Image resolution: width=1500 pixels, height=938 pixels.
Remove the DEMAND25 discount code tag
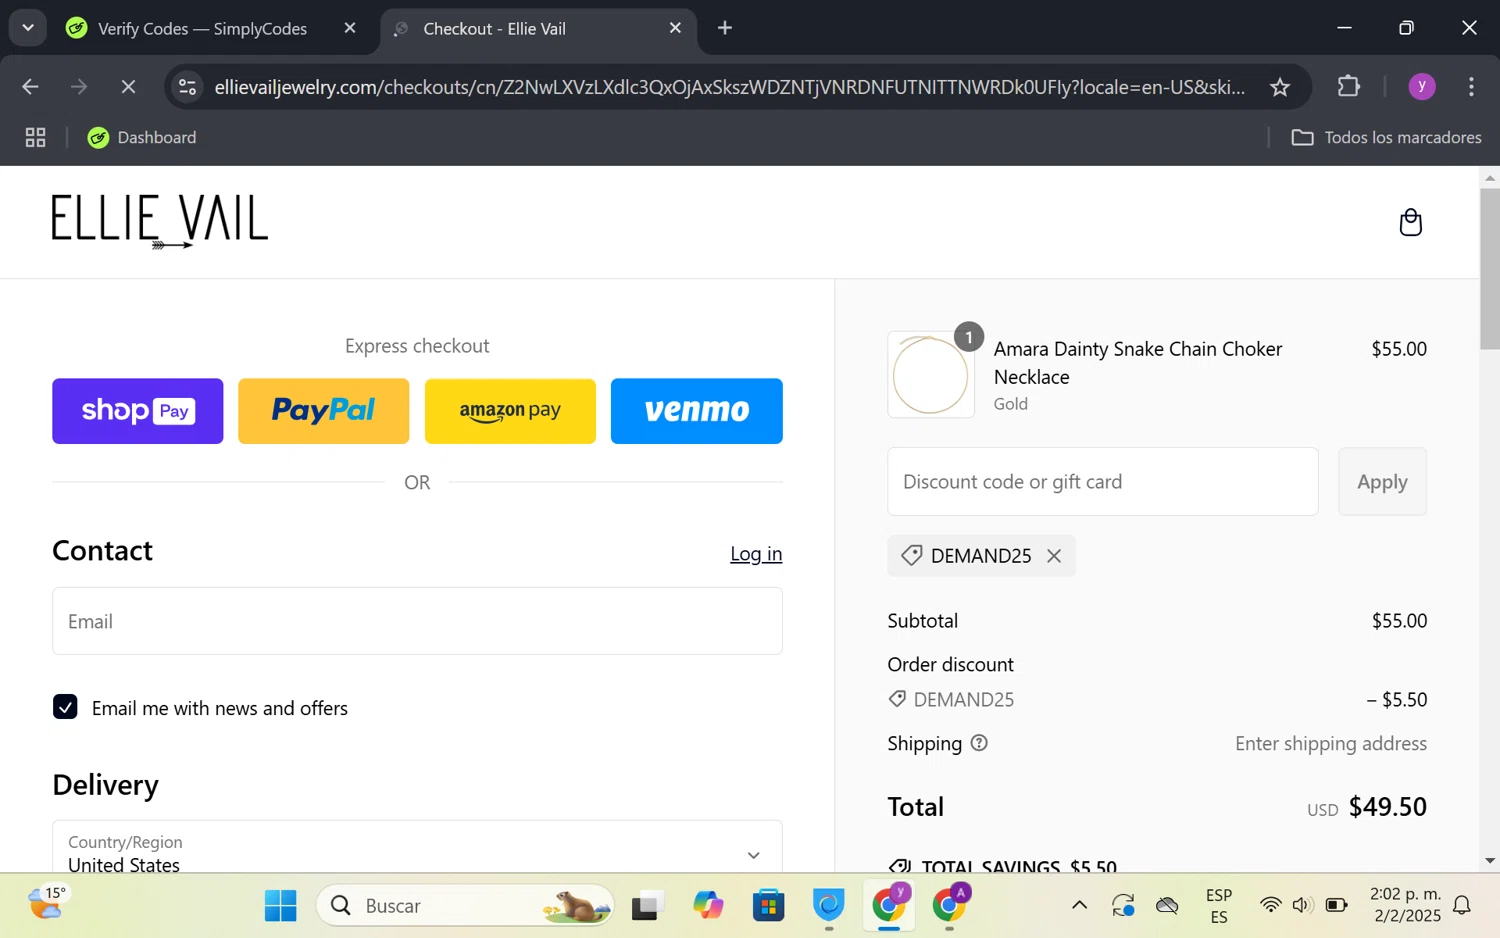tap(1054, 556)
